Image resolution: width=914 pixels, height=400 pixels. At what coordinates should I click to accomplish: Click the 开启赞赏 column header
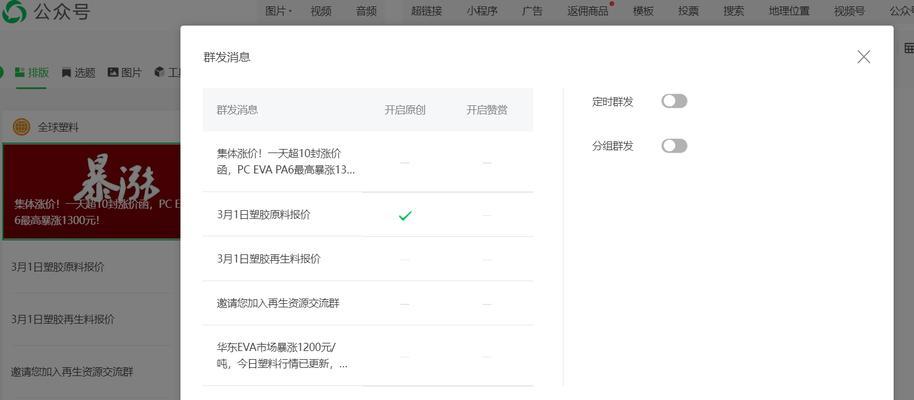pyautogui.click(x=487, y=110)
